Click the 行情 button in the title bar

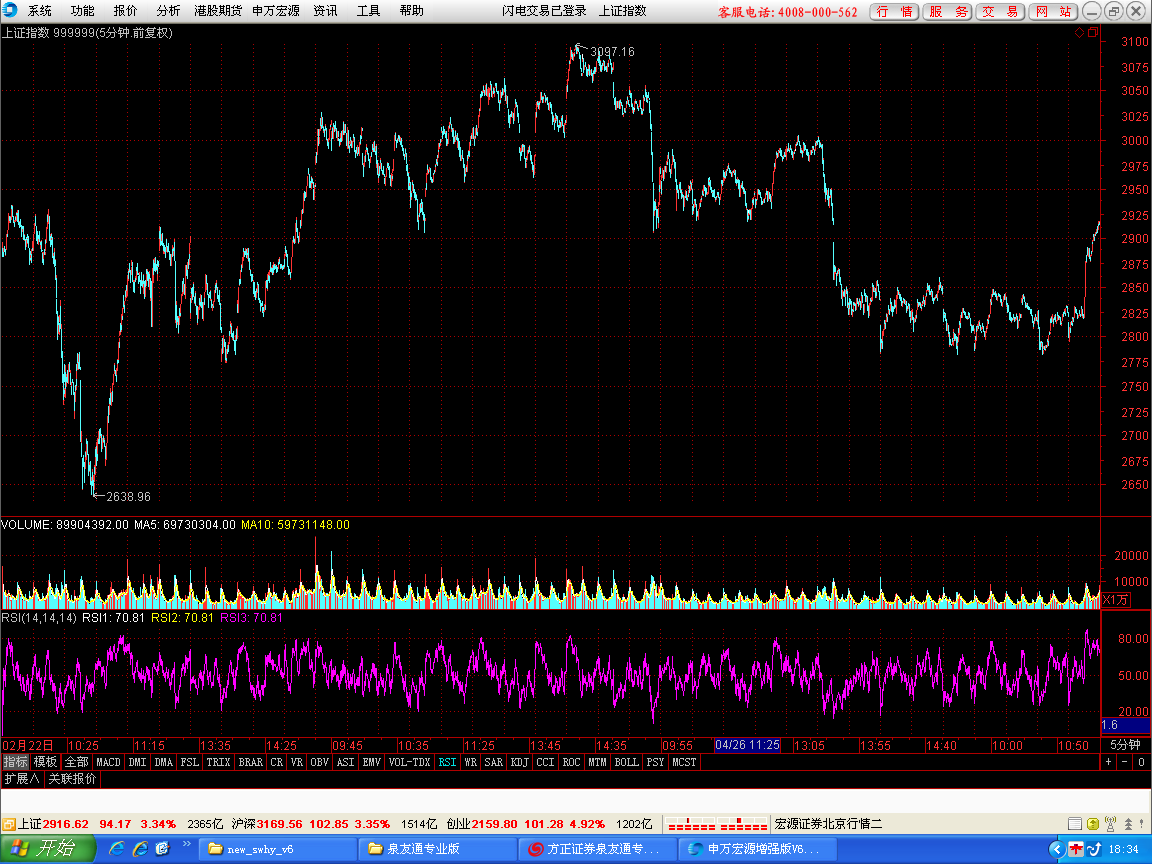point(894,12)
